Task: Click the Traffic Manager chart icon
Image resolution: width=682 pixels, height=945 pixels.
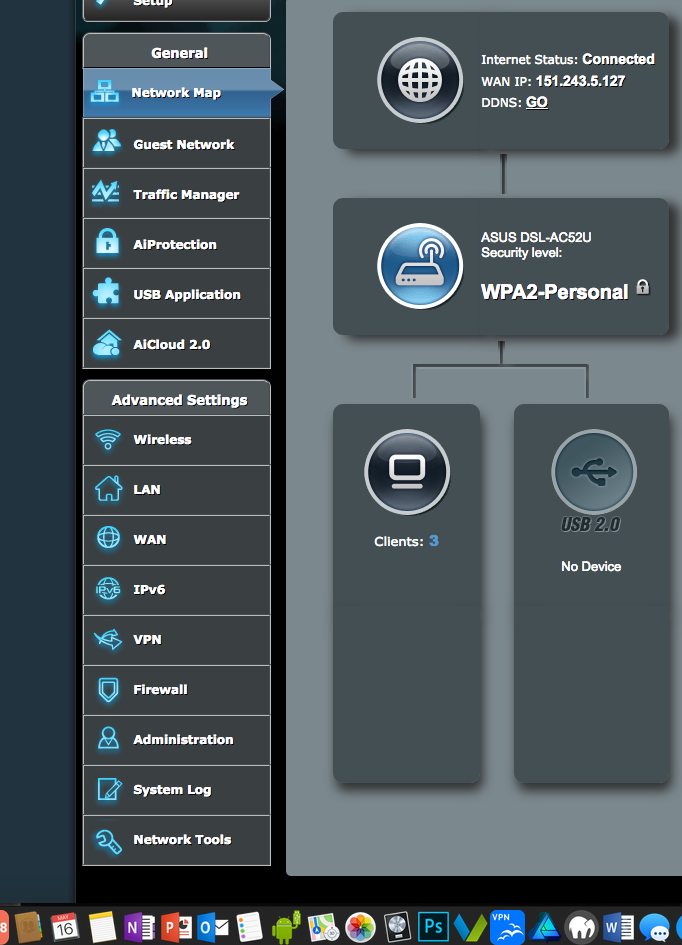Action: (x=105, y=192)
